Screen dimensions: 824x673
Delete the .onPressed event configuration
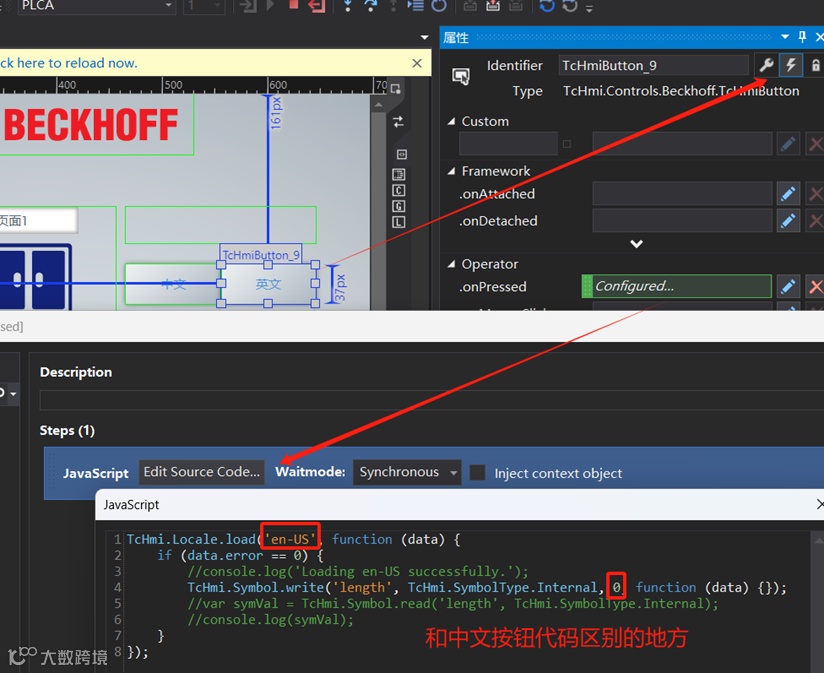point(815,287)
